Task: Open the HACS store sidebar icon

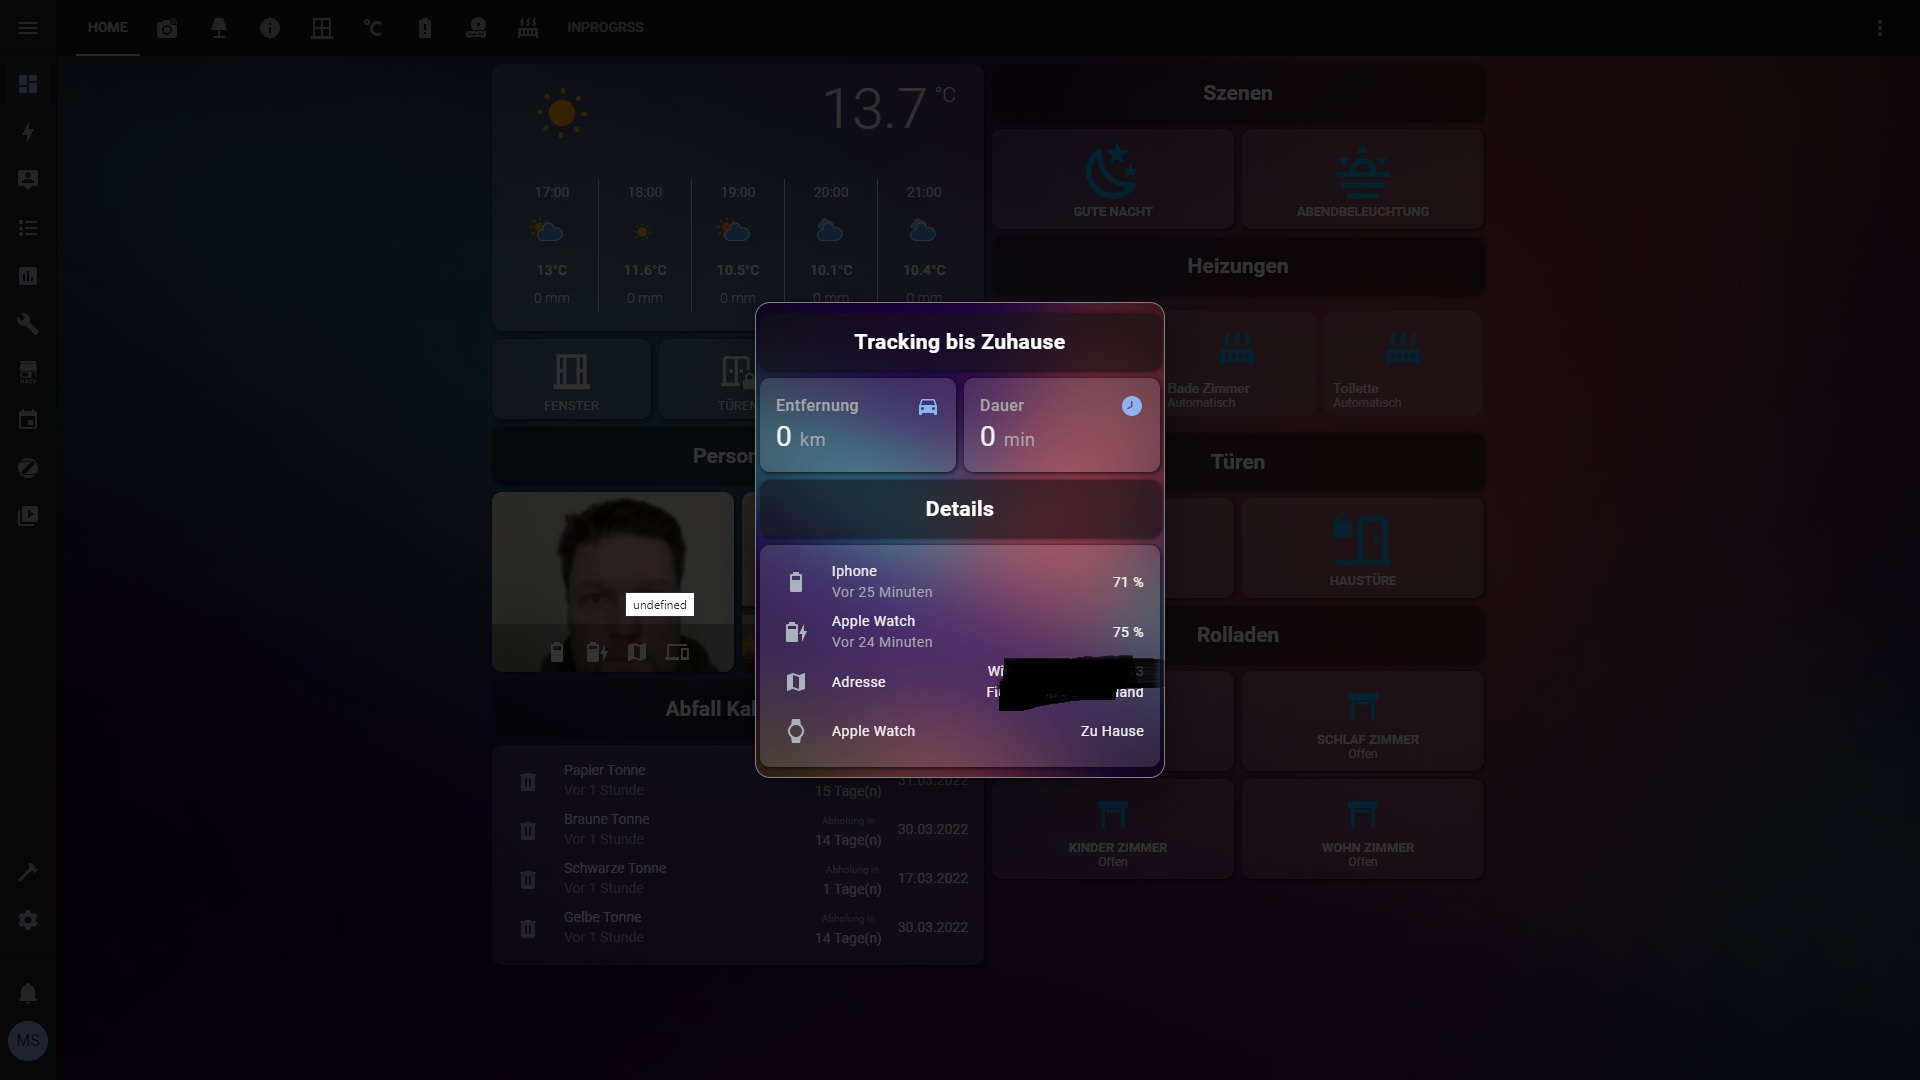Action: [28, 372]
